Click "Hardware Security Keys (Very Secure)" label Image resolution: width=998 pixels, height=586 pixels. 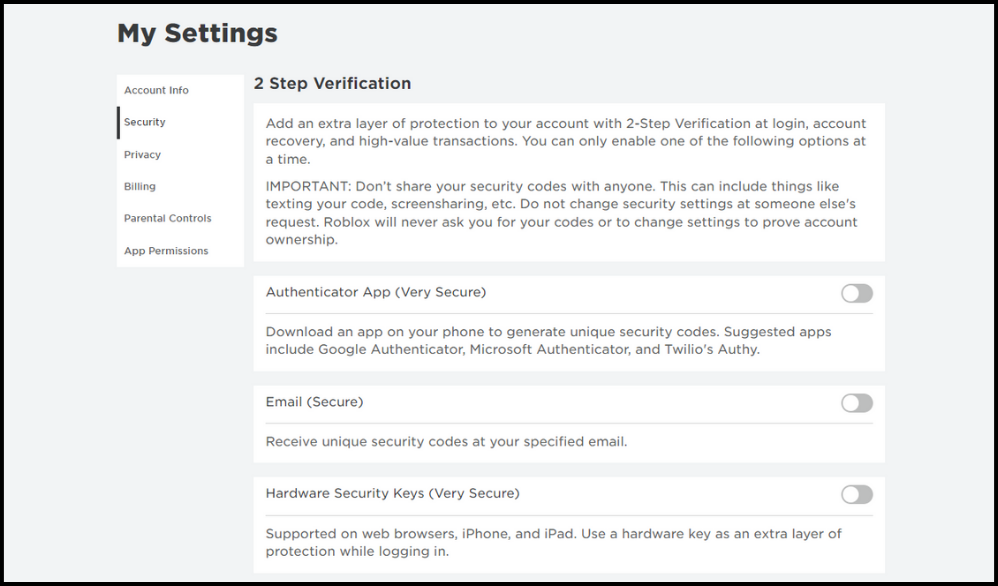[x=392, y=493]
